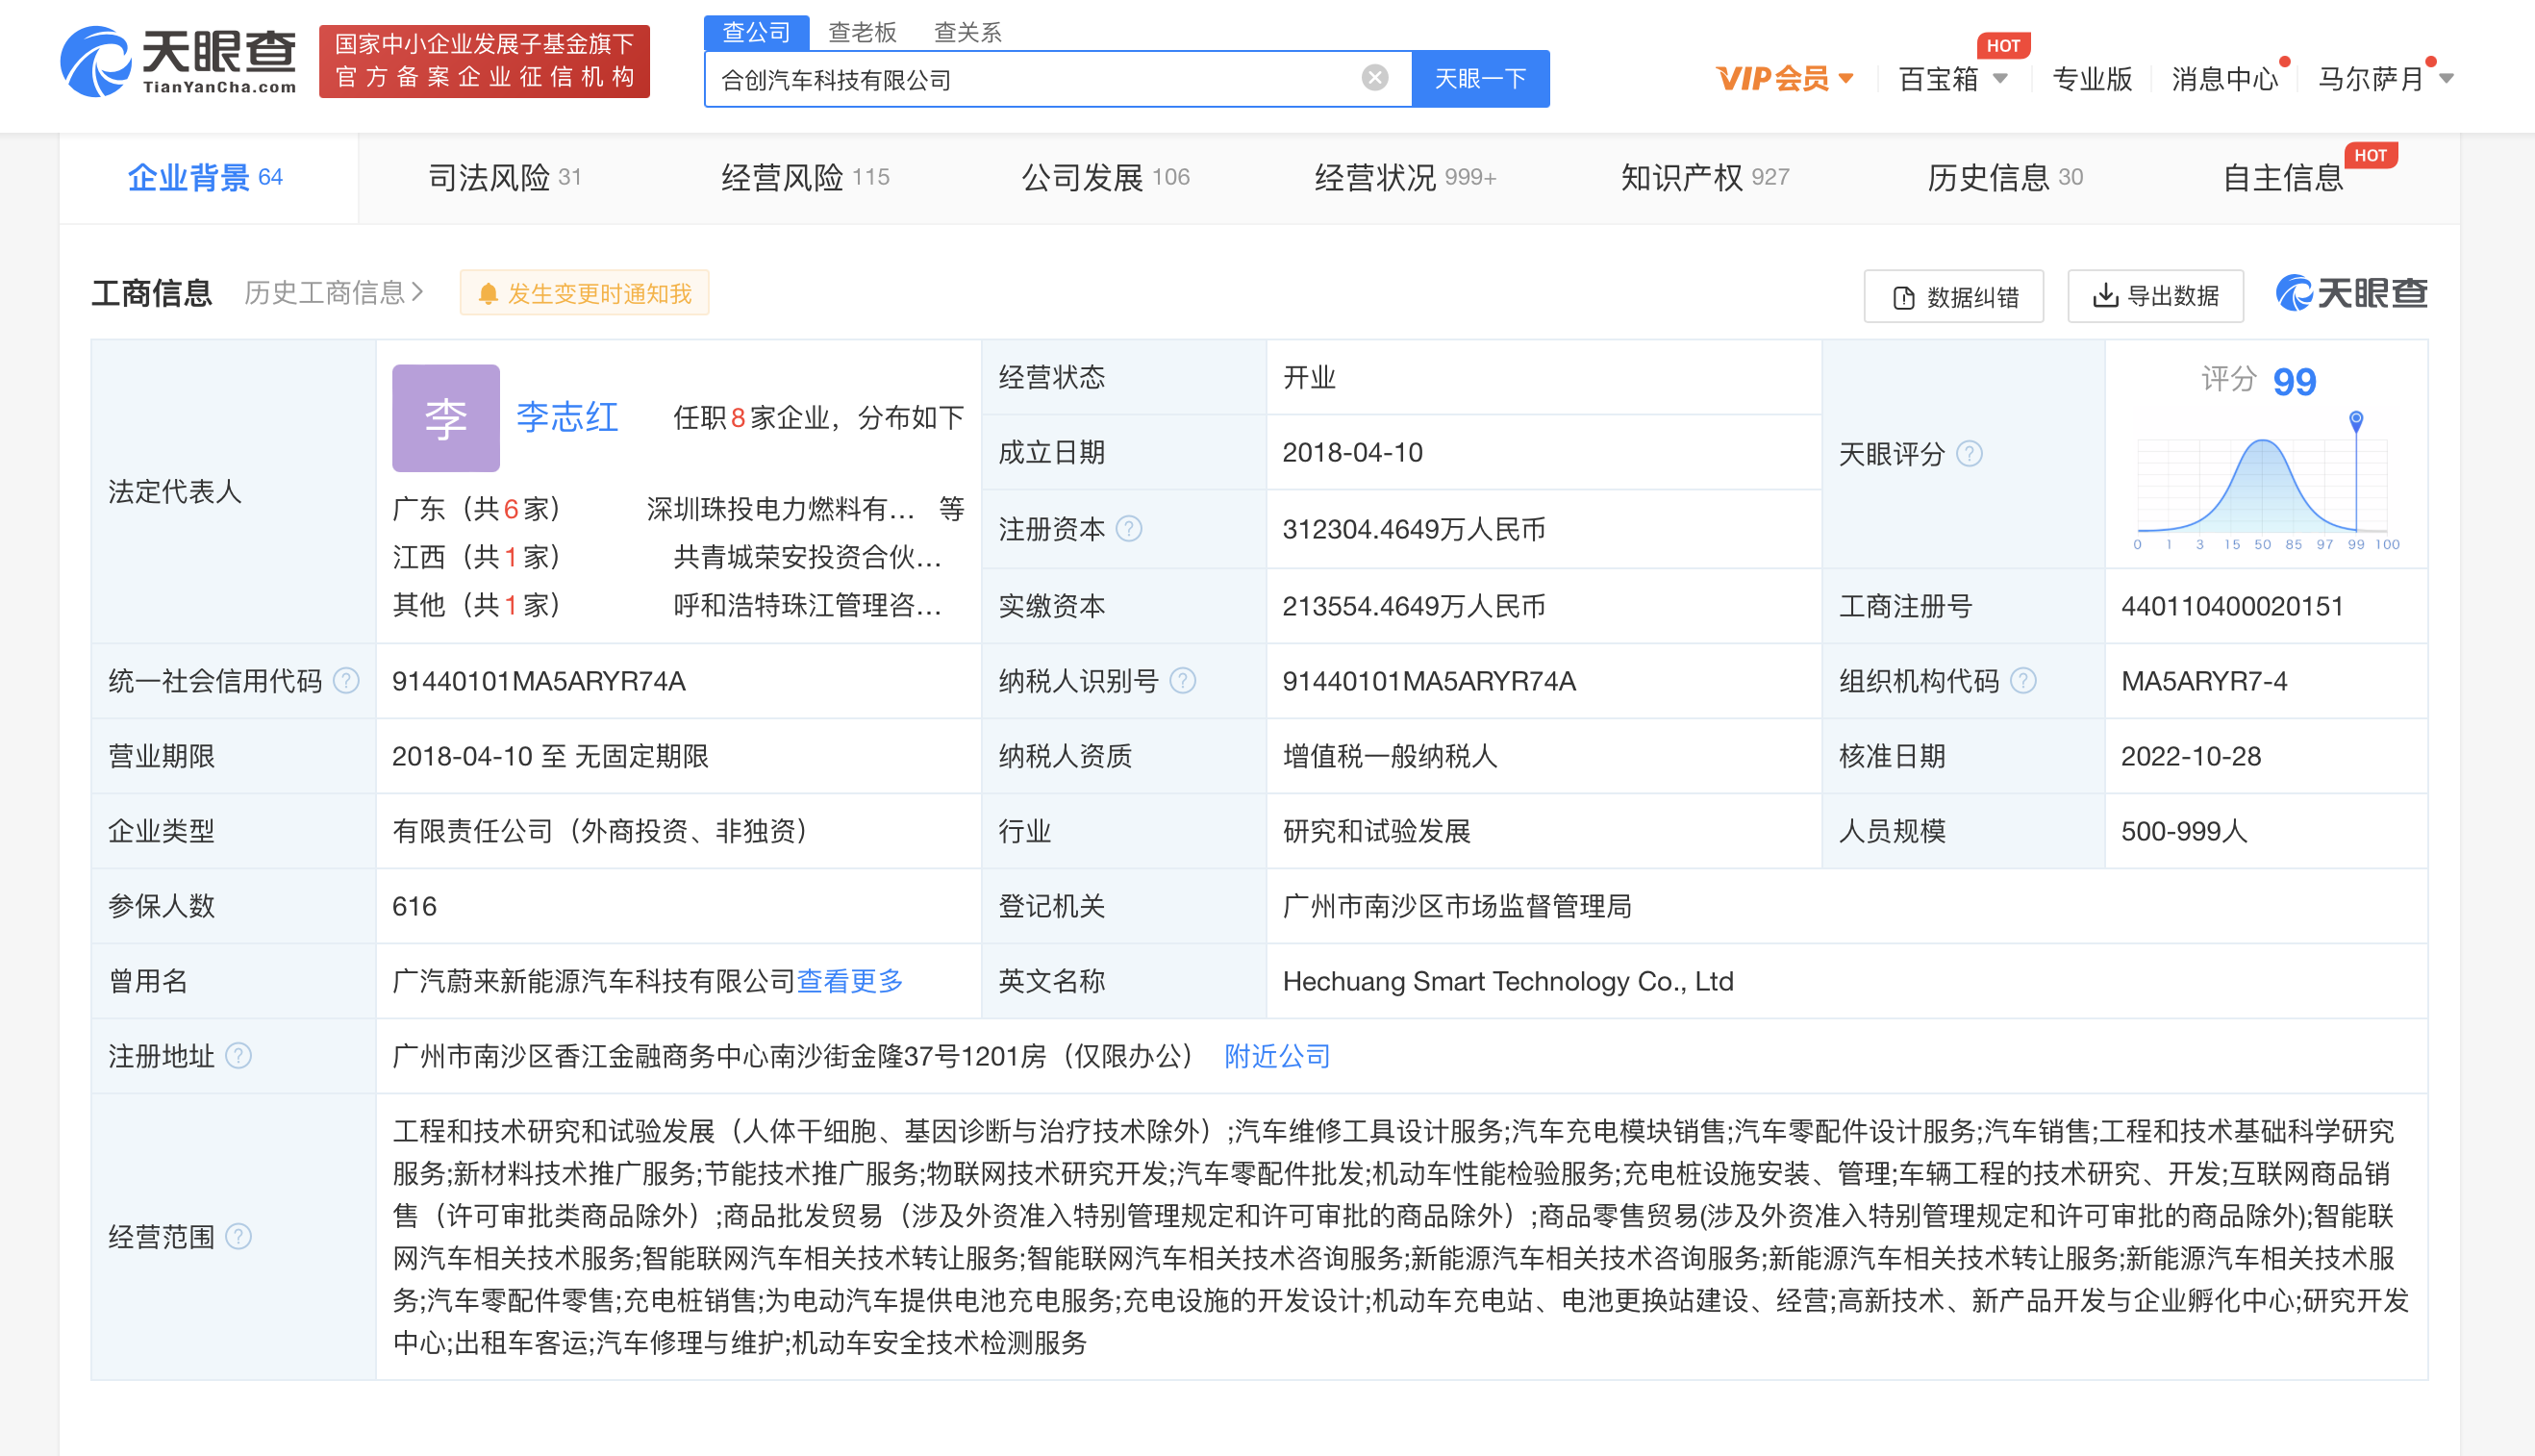Click the 数据纠错 button
2535x1456 pixels.
click(x=1953, y=296)
